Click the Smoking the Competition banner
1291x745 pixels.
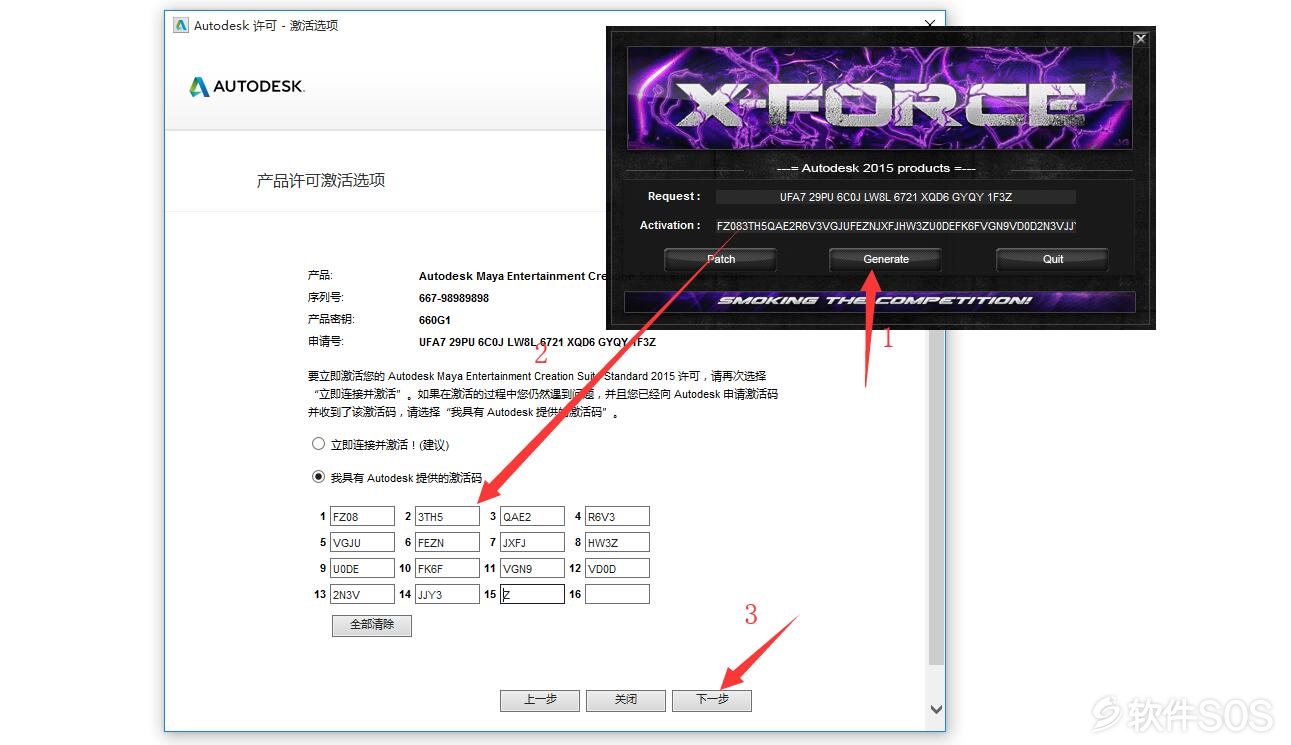tap(879, 301)
